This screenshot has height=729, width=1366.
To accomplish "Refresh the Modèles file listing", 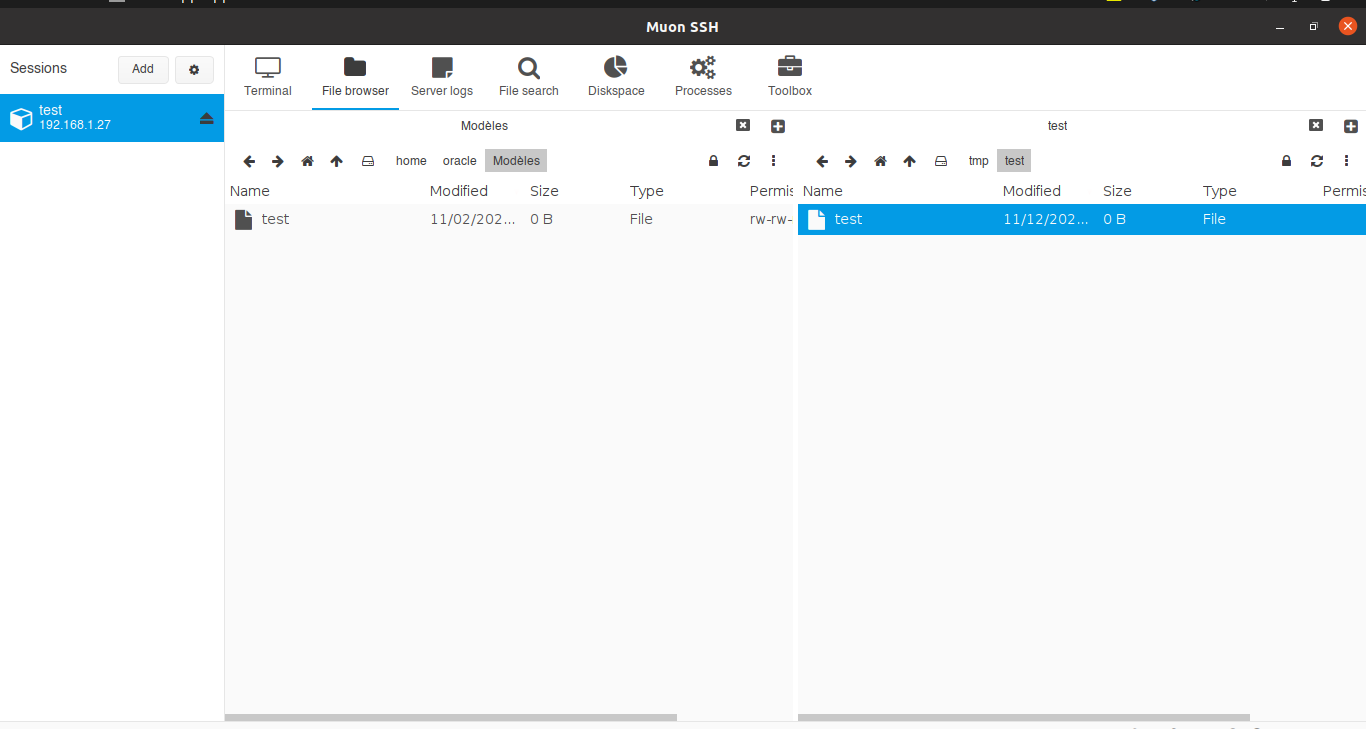I will pos(743,160).
